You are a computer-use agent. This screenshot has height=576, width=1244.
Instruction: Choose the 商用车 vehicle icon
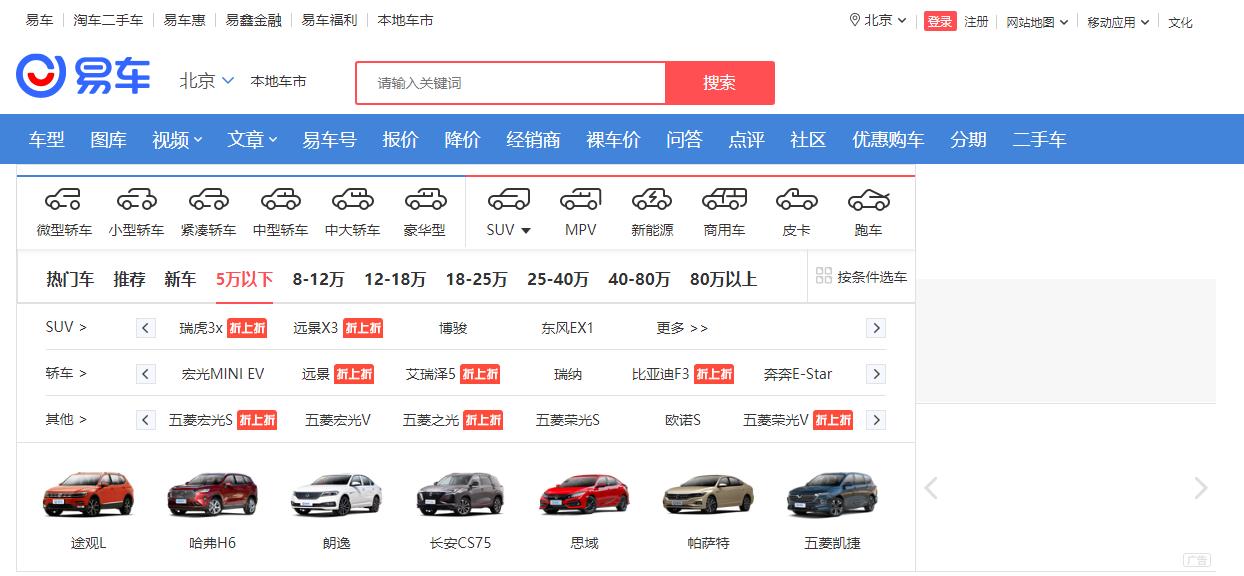pos(724,199)
